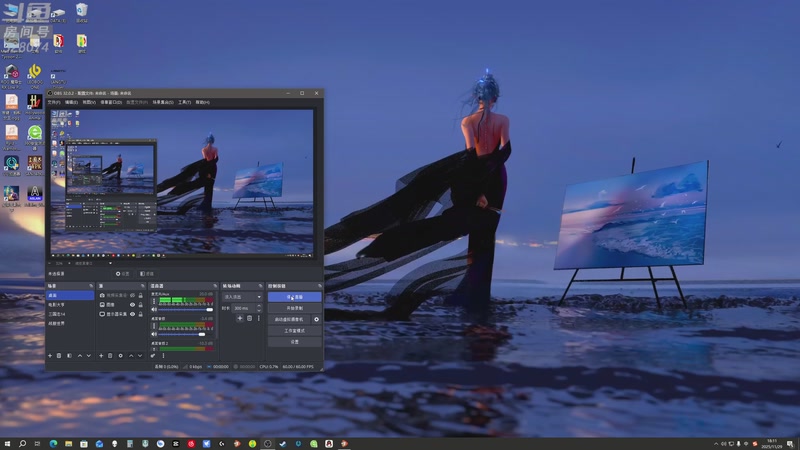The width and height of the screenshot is (800, 450).
Task: Click Properties button in source toolbar
Action: click(x=122, y=274)
